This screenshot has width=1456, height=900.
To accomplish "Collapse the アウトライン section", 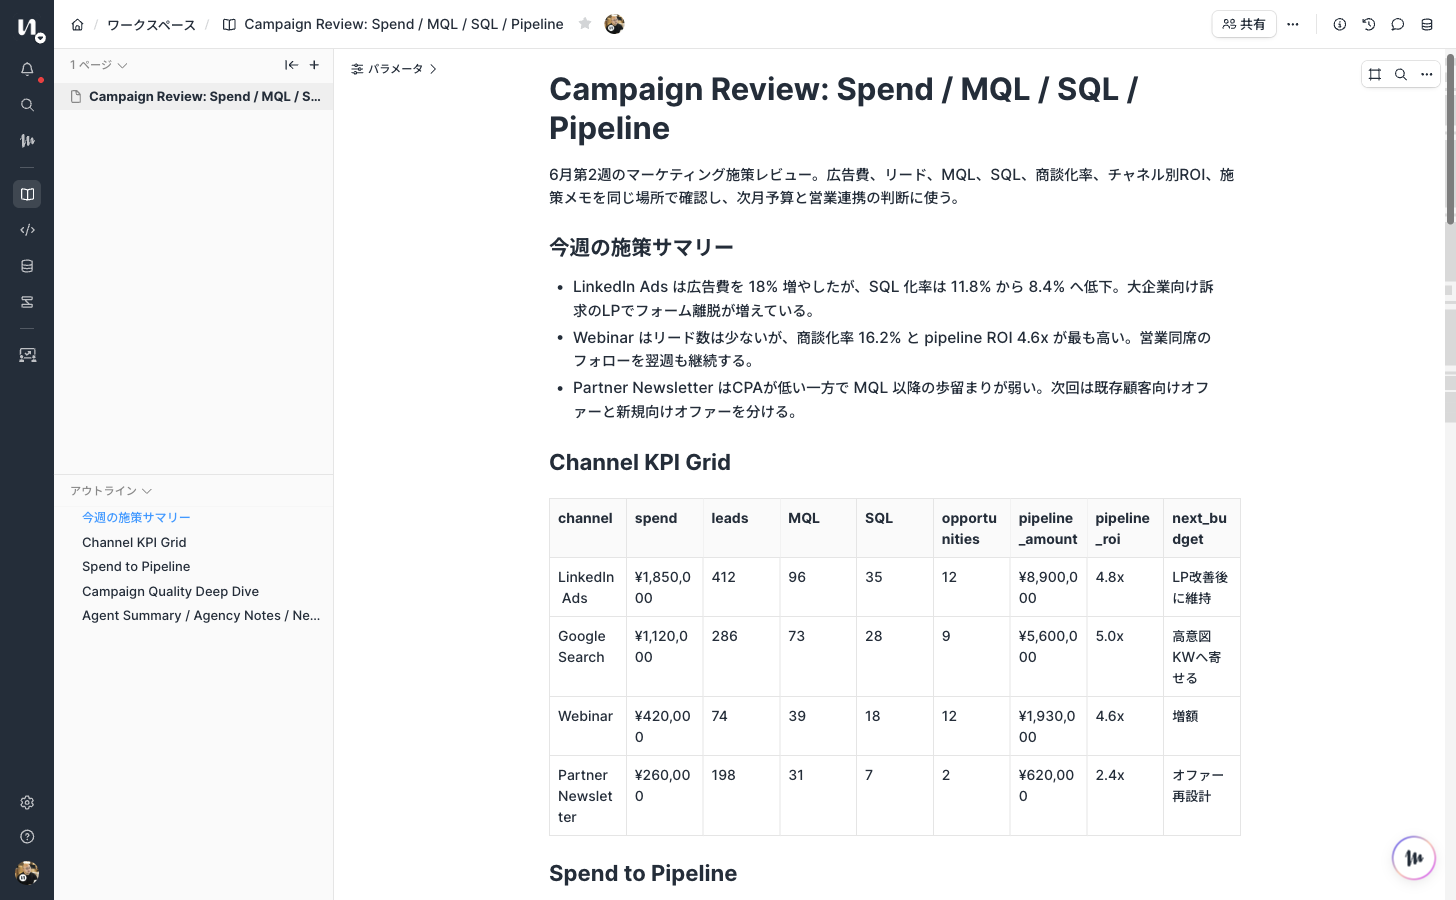I will click(x=110, y=491).
